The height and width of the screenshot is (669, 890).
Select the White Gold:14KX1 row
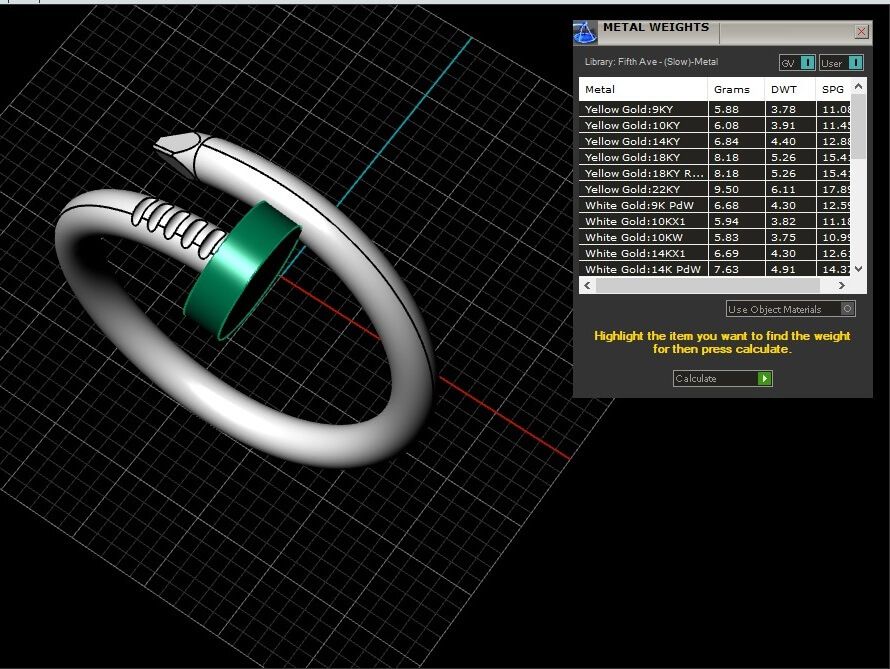(715, 253)
